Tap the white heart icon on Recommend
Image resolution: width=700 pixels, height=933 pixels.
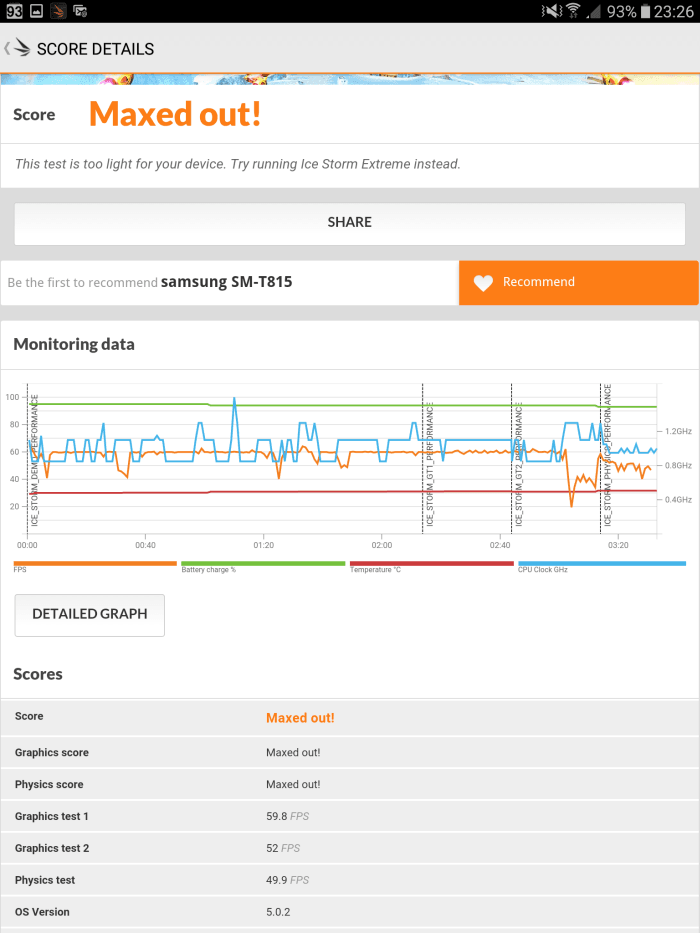click(483, 283)
